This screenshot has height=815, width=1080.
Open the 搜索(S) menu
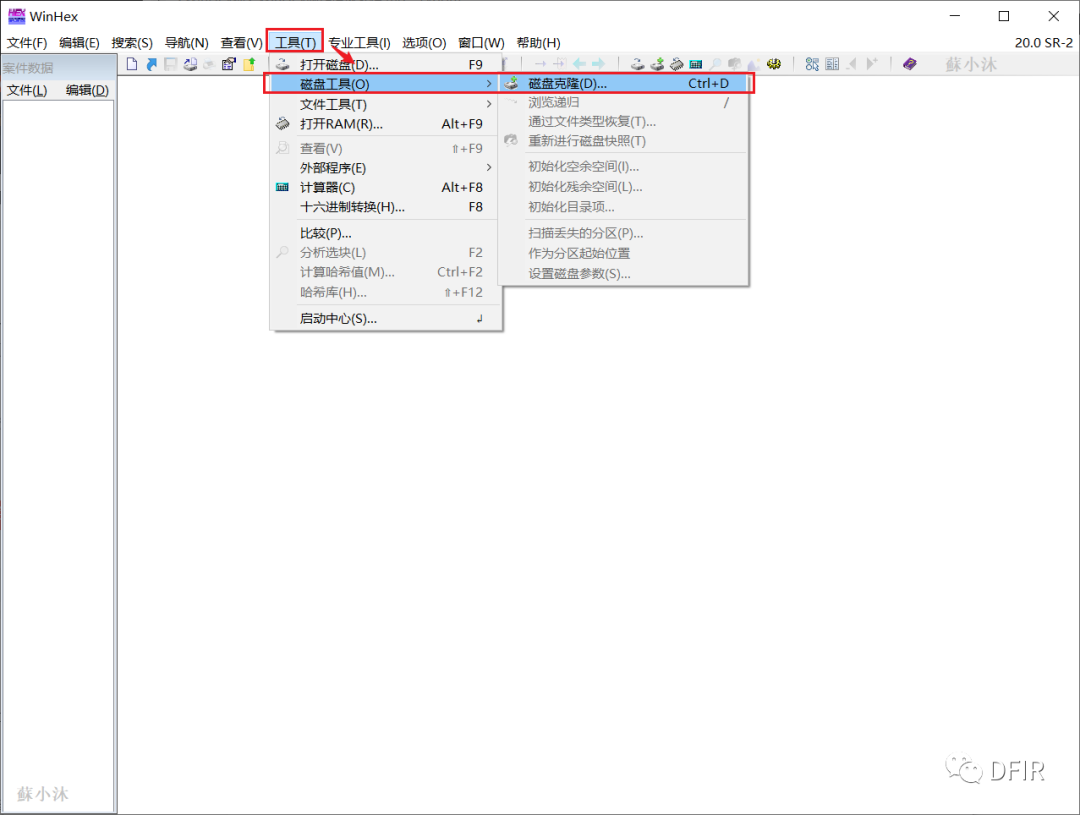click(132, 43)
